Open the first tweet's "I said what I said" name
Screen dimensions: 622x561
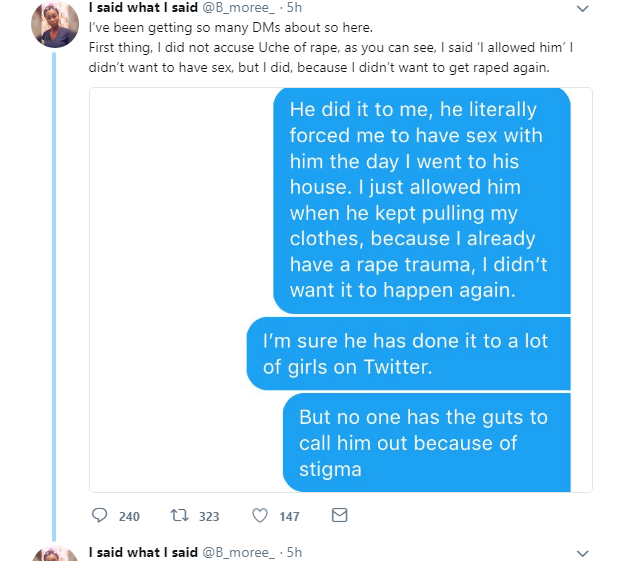coord(143,8)
